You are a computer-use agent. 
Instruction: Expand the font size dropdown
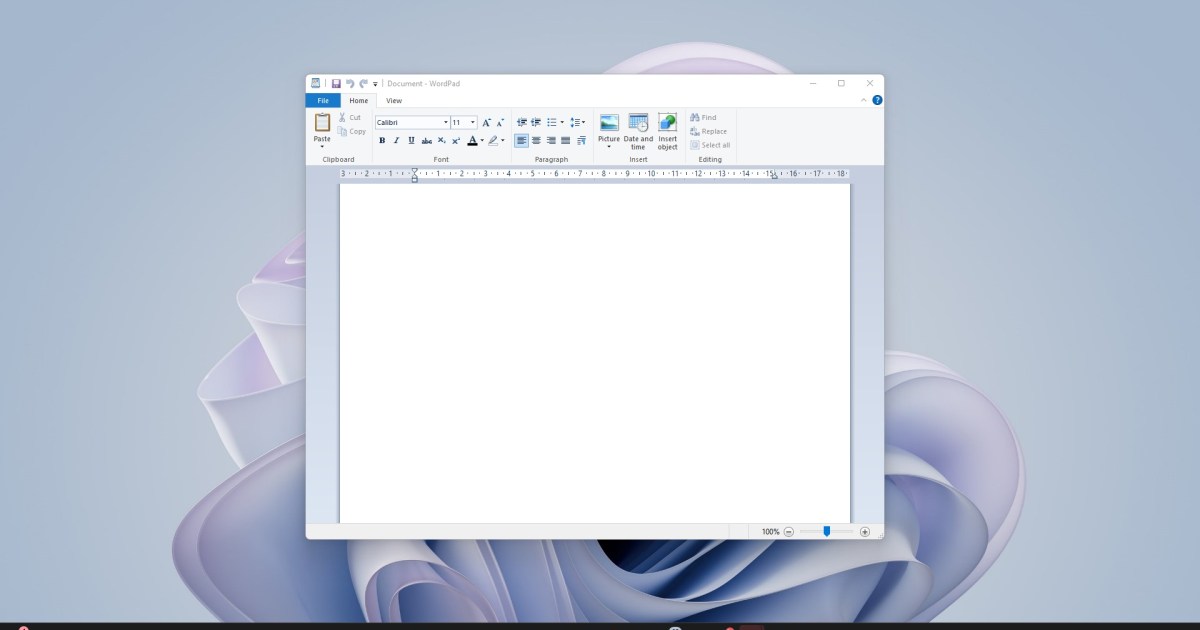pyautogui.click(x=473, y=123)
